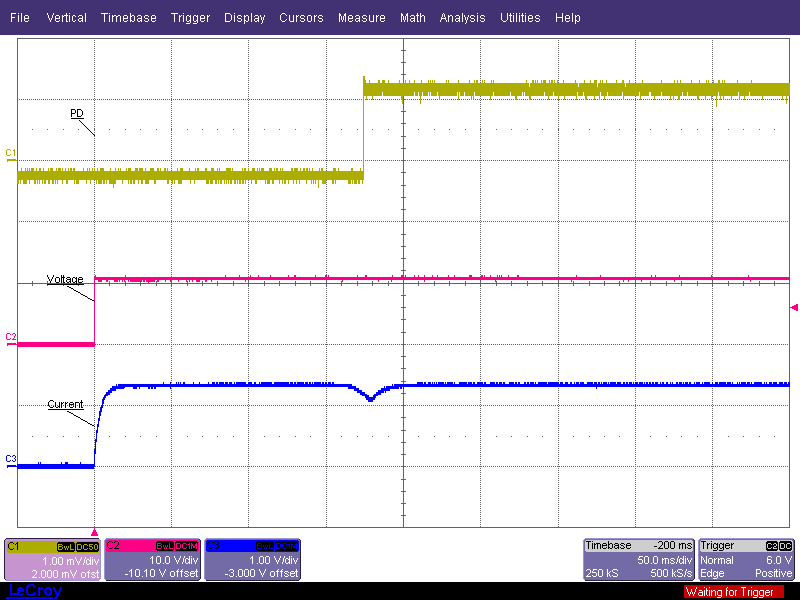Select the C1 channel ground marker
Image resolution: width=800 pixels, height=600 pixels.
(11, 153)
